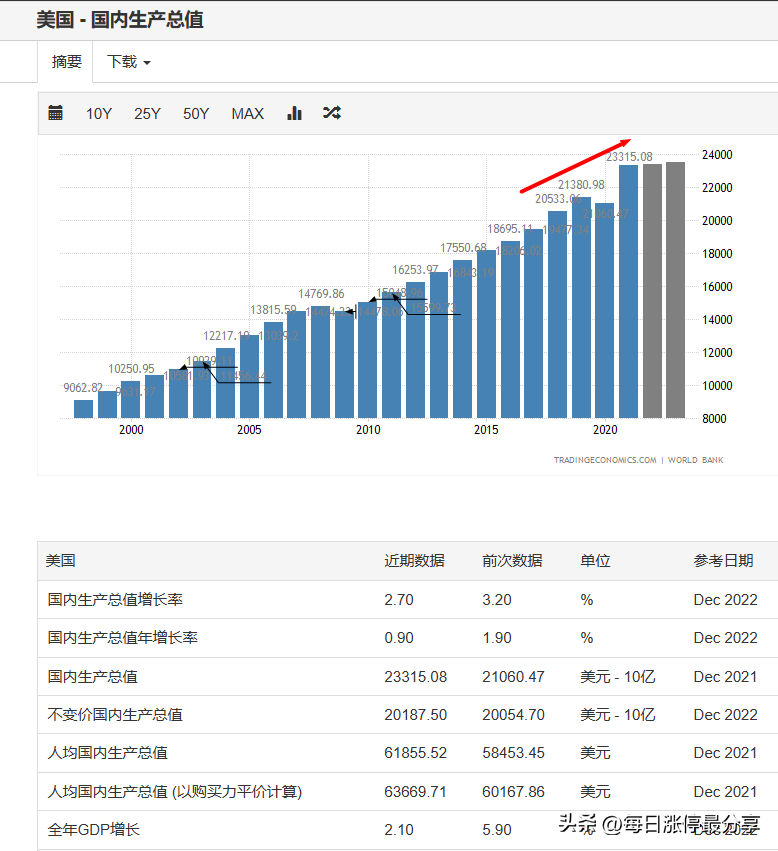
Task: Open 人均国内生产总值 (以购买力平价计算) link
Action: point(175,792)
